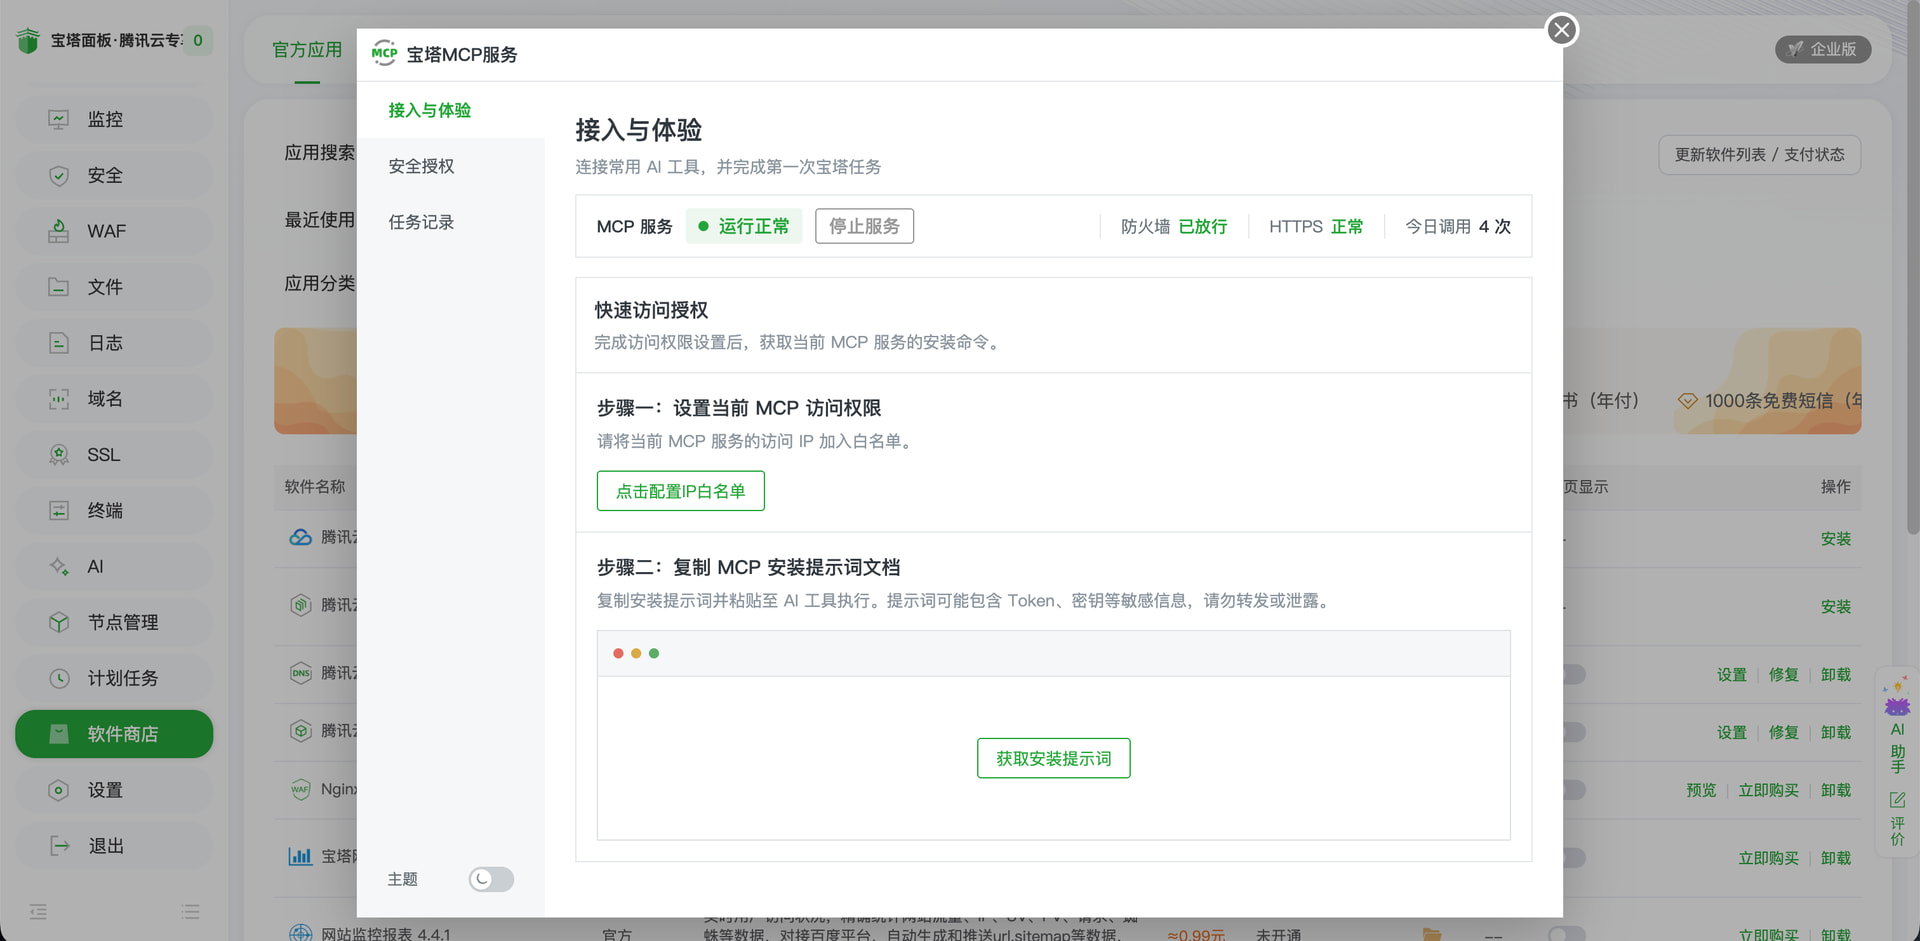1920x941 pixels.
Task: Click the 计划任务 clock icon in sidebar
Action: tap(59, 678)
